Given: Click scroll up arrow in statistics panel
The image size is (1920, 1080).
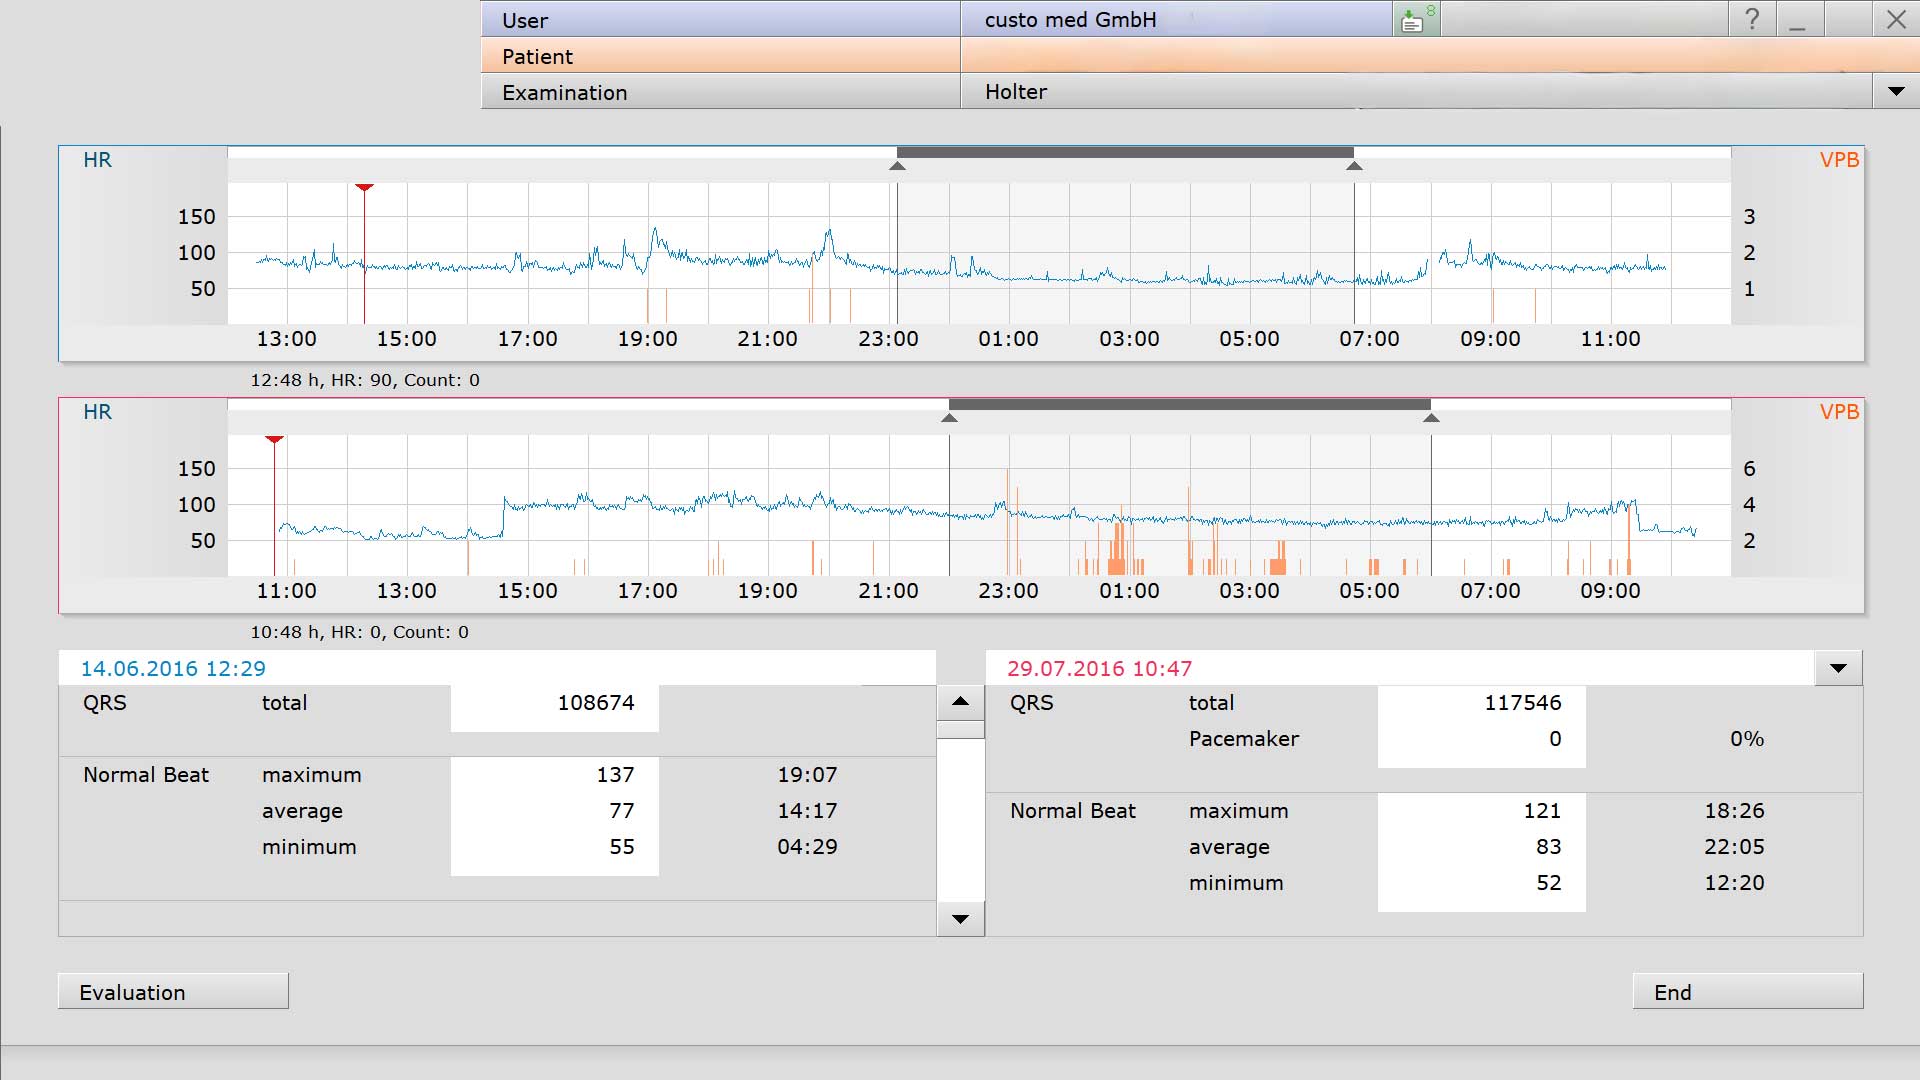Looking at the screenshot, I should click(960, 702).
